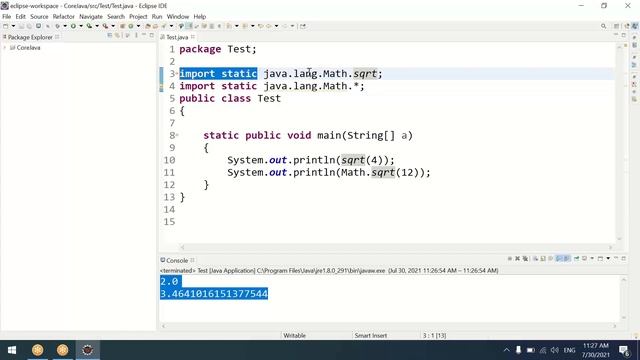This screenshot has width=640, height=360.
Task: Toggle Show Console on Standard Out change
Action: (559, 259)
